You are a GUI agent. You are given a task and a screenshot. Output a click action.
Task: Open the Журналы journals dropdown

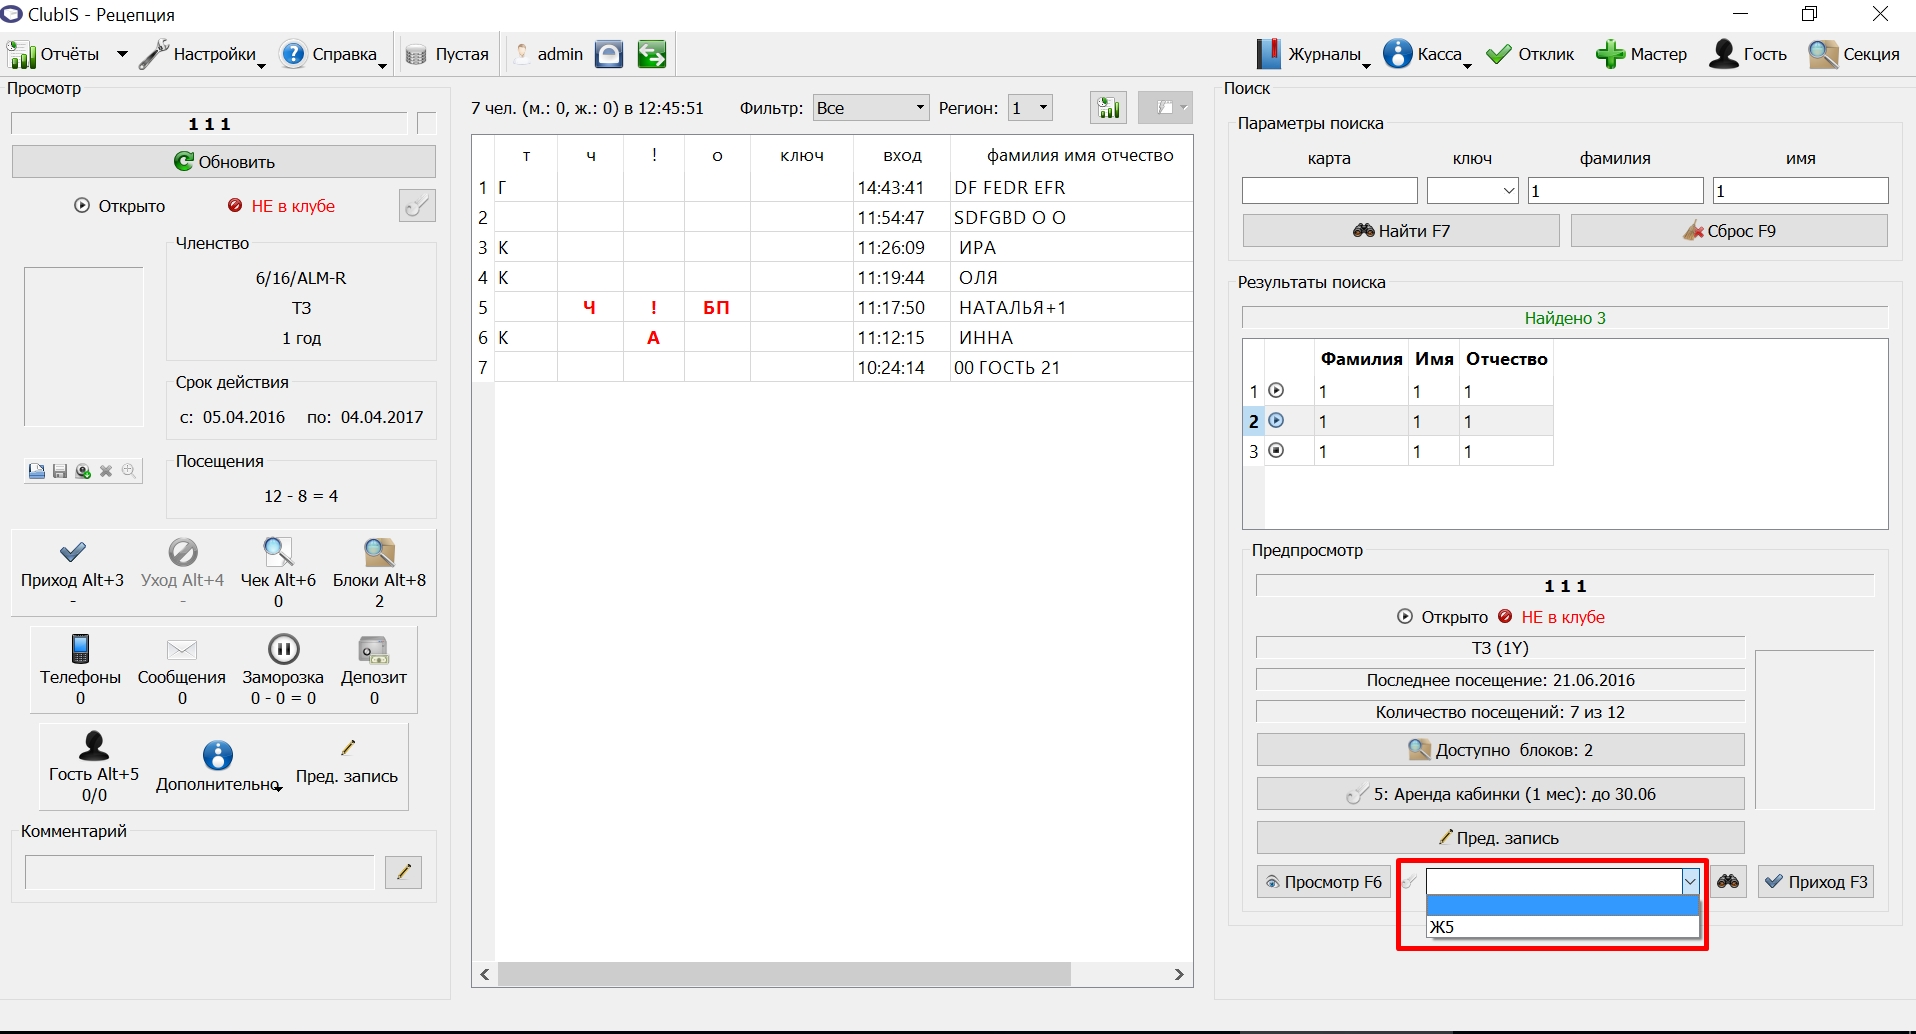point(1313,54)
